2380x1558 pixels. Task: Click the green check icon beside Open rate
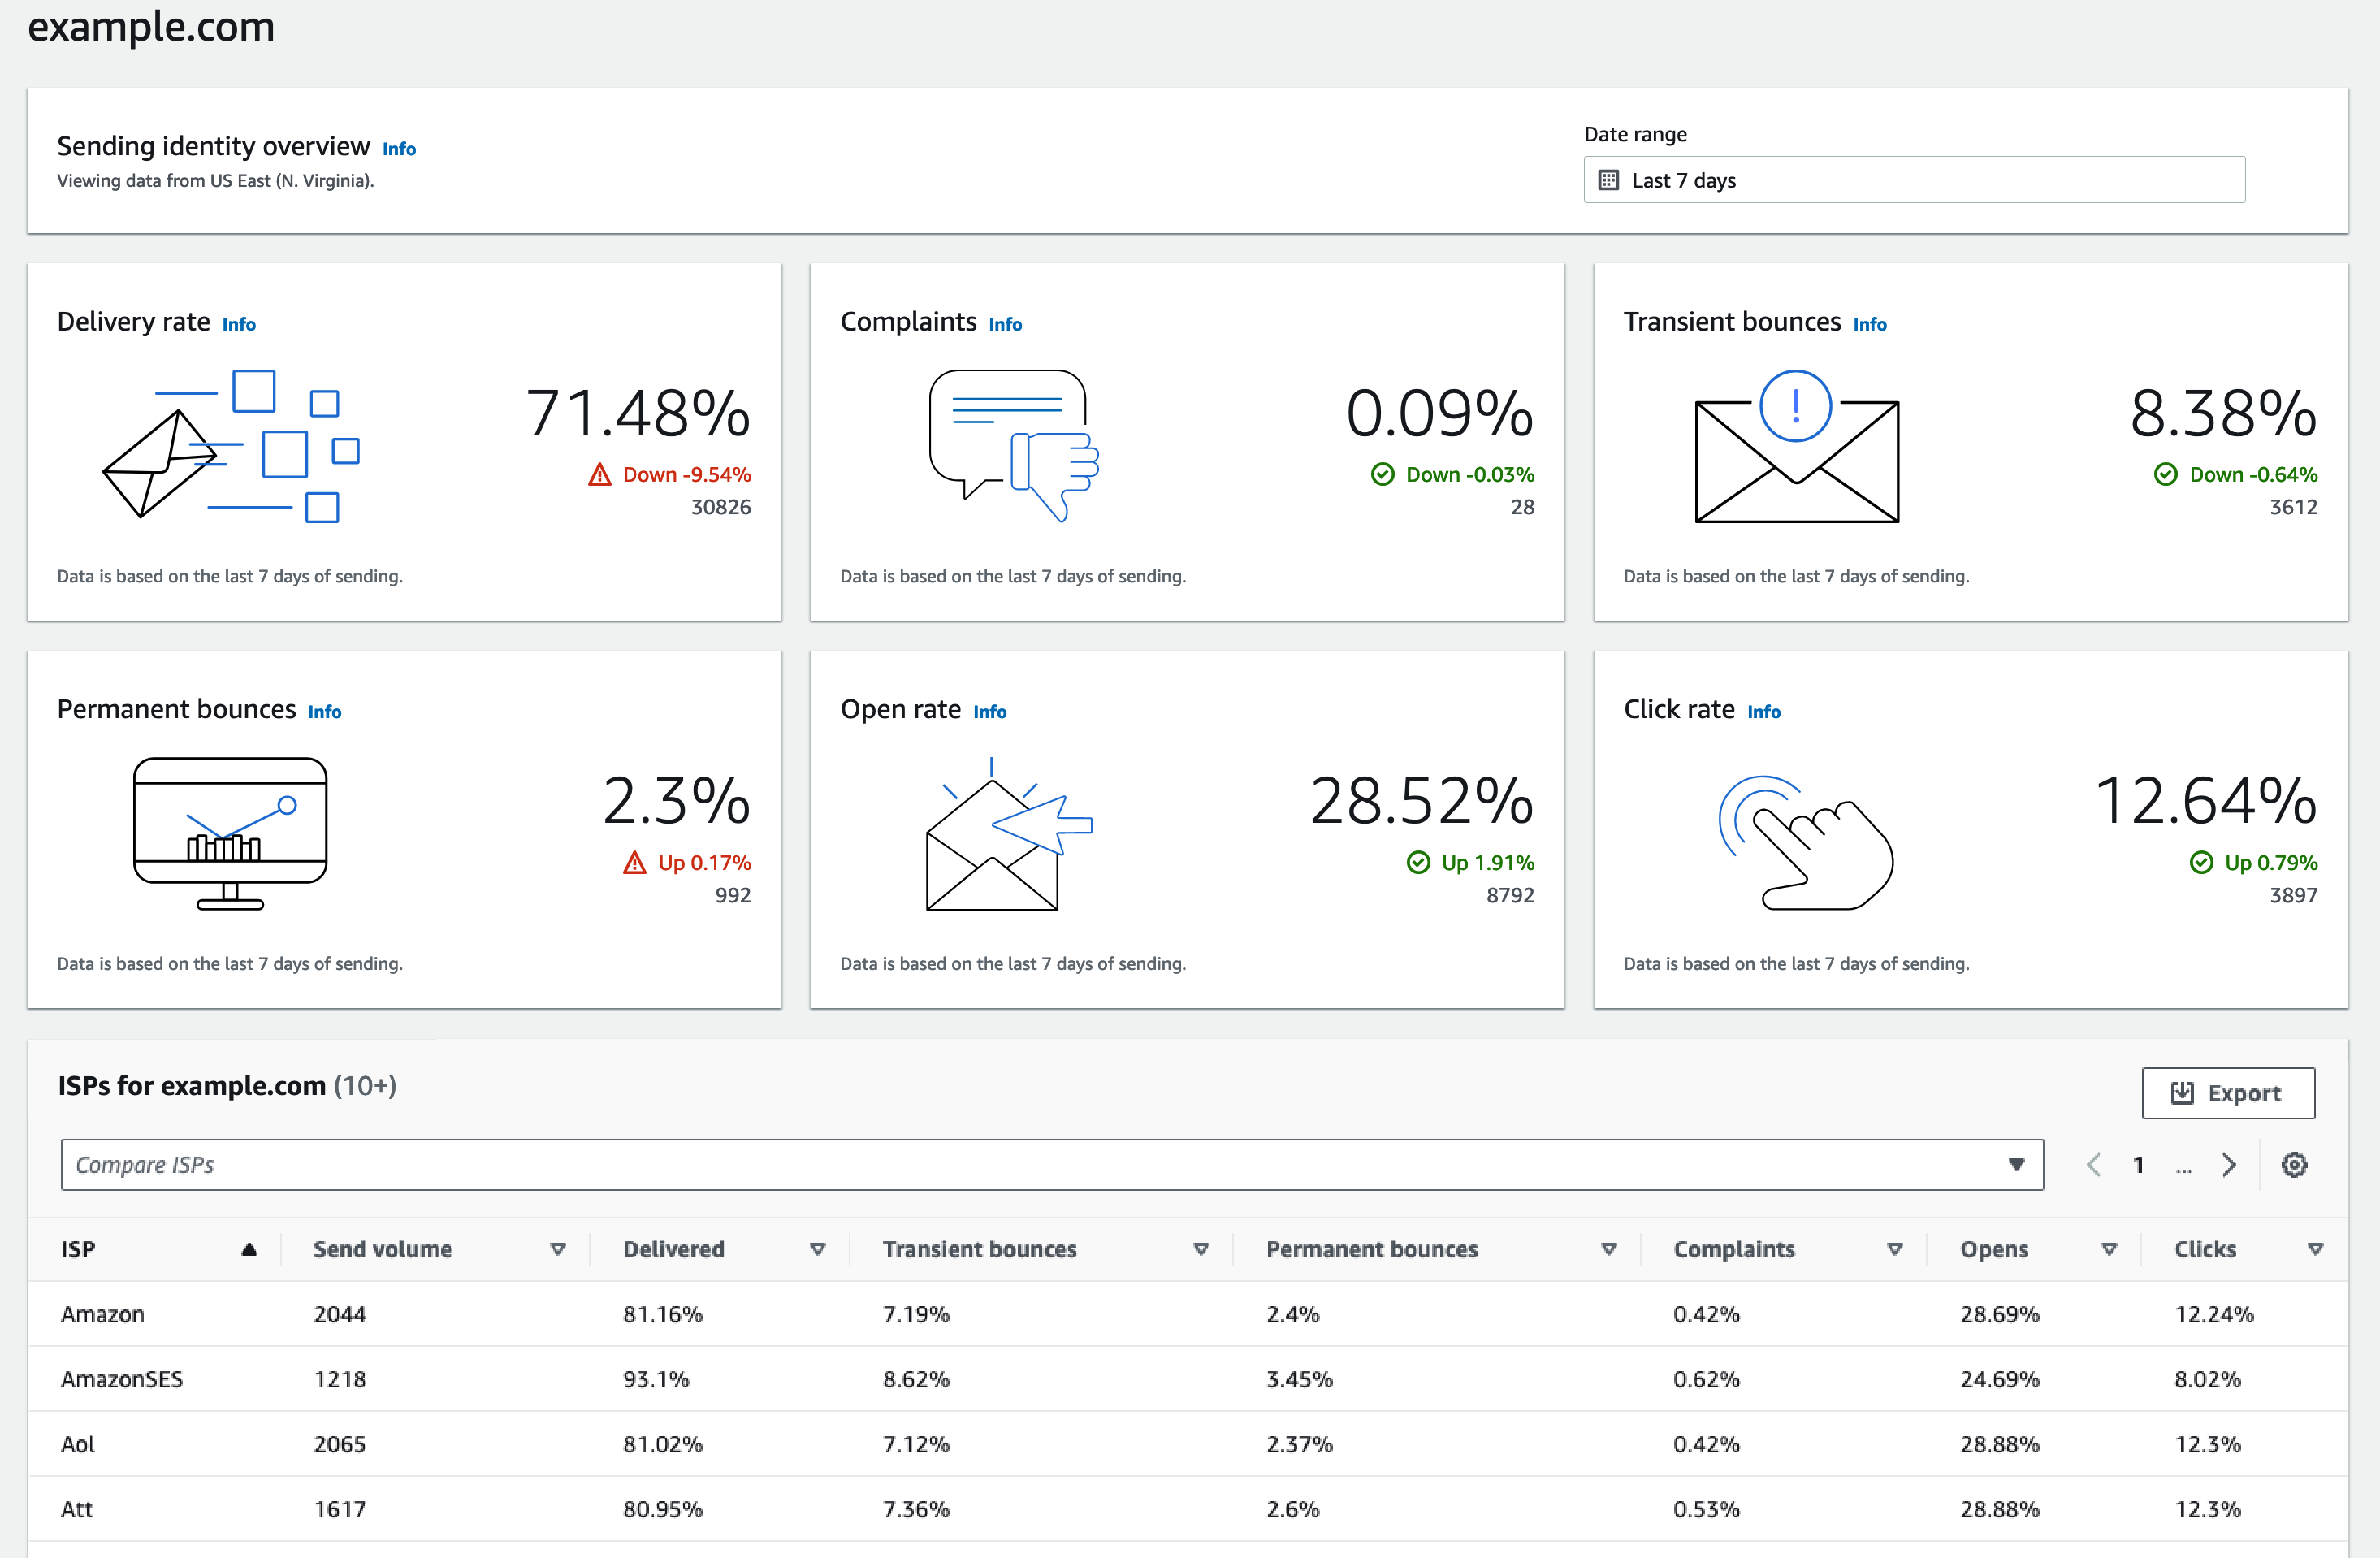(x=1419, y=862)
